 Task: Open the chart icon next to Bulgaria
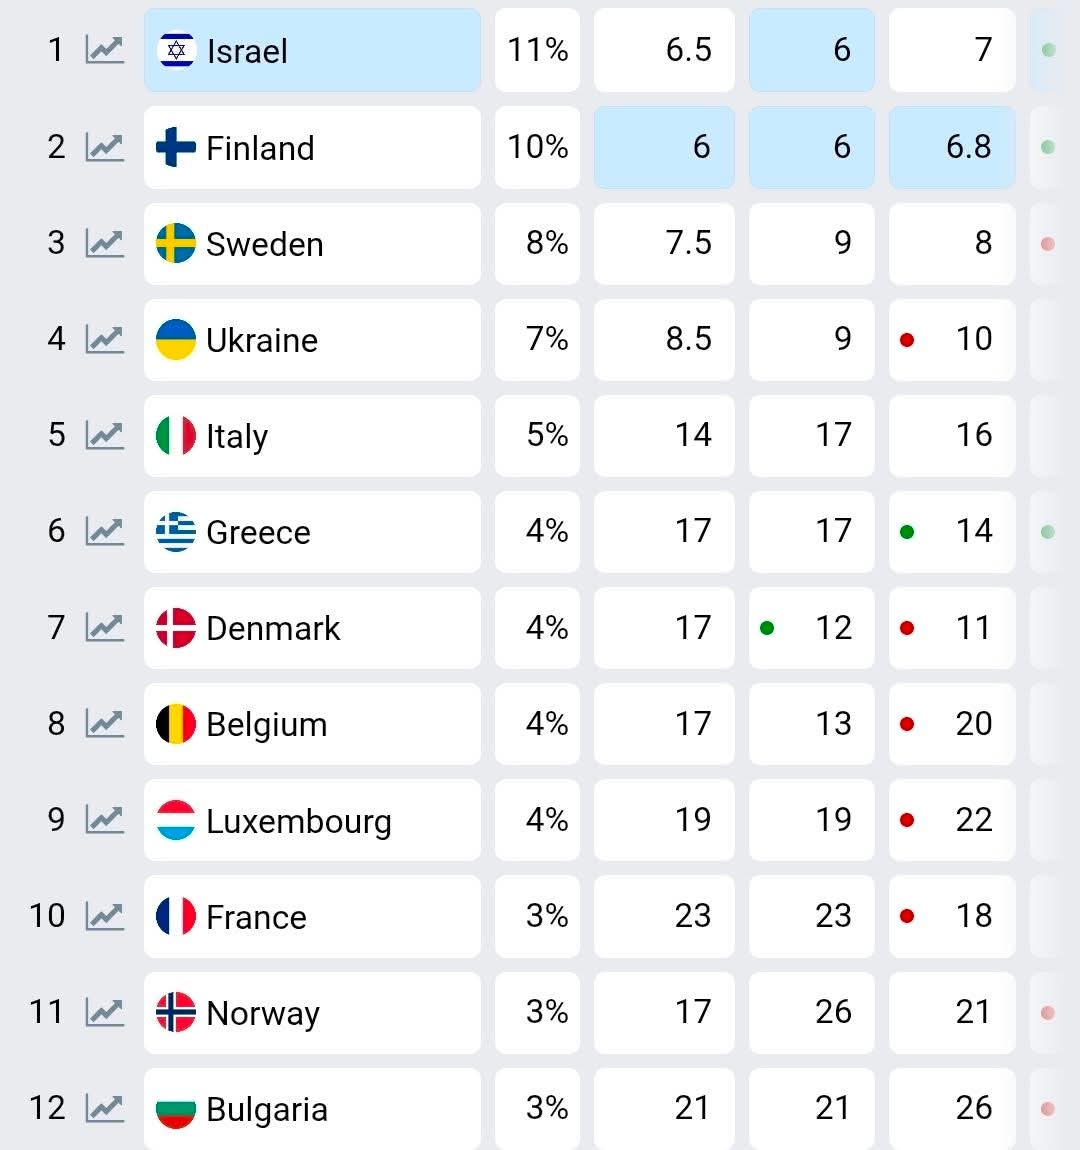(x=104, y=1108)
